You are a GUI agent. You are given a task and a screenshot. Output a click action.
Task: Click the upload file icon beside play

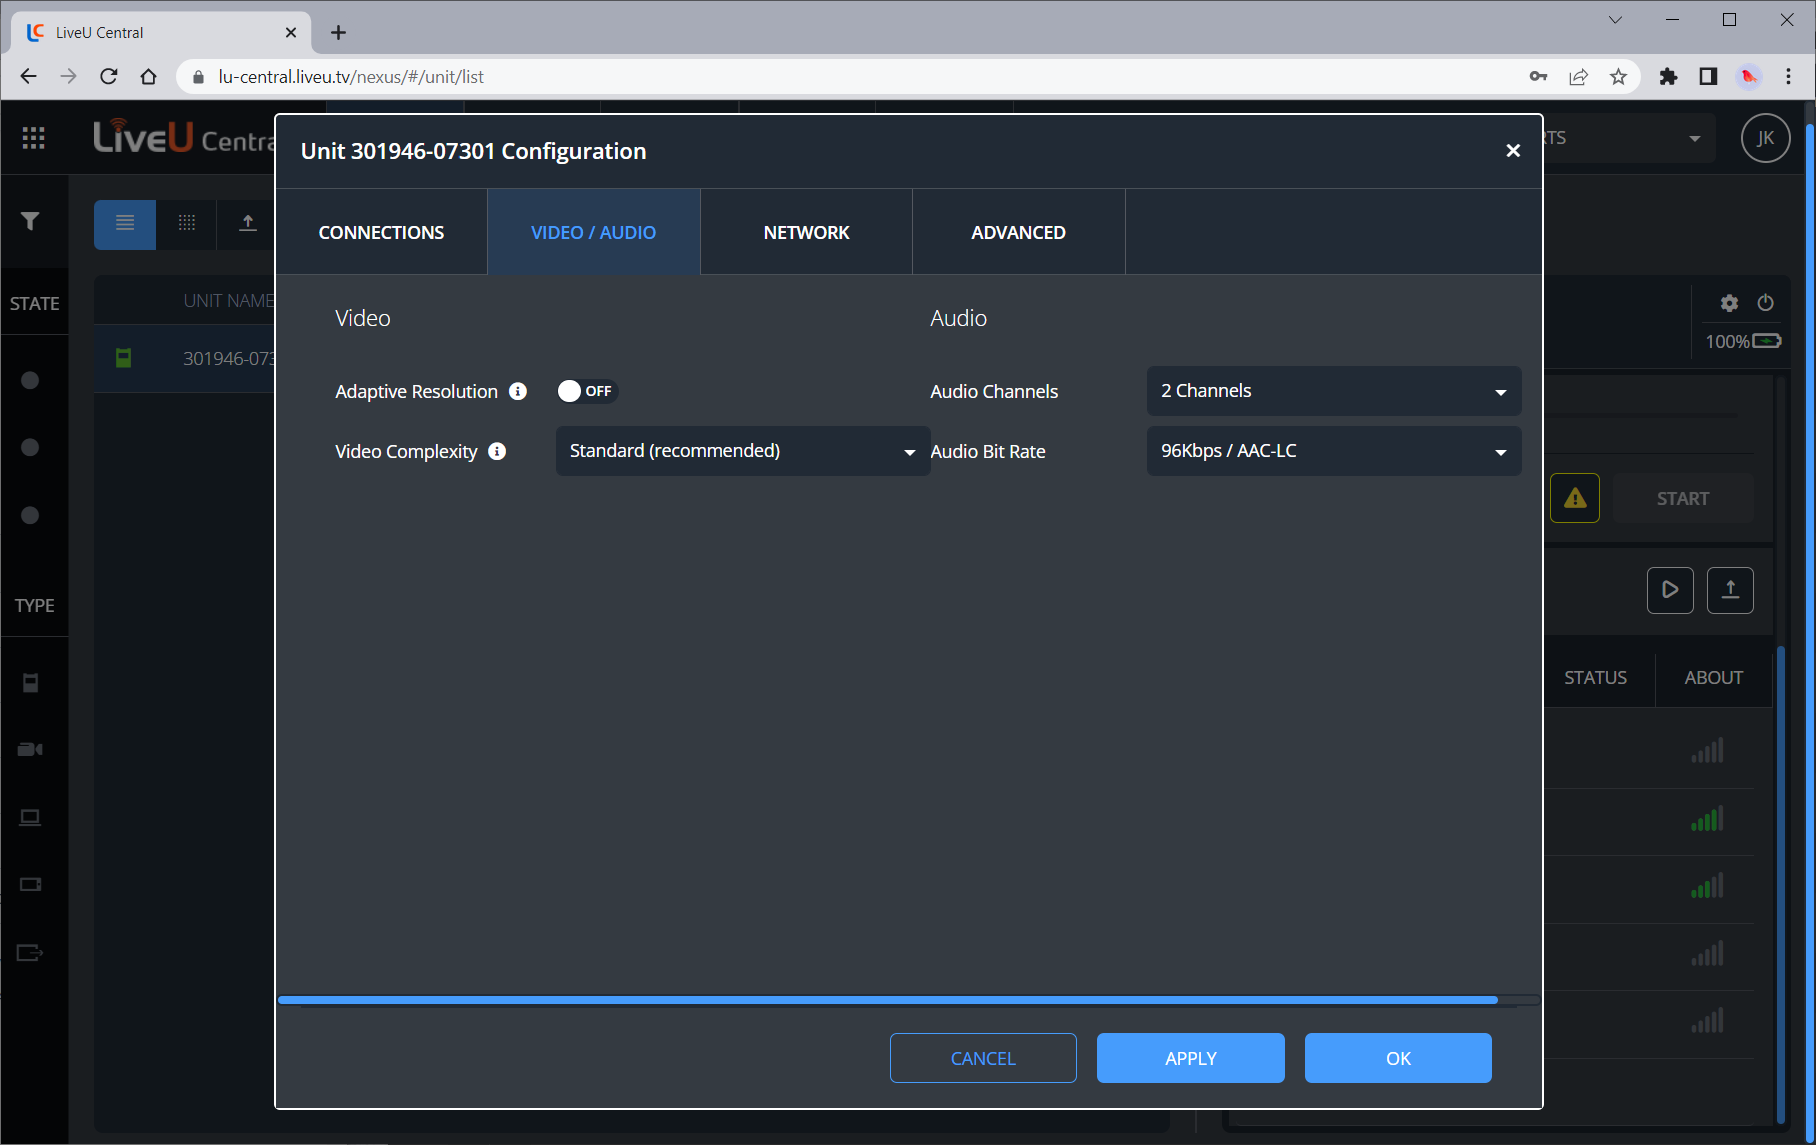pos(1730,590)
